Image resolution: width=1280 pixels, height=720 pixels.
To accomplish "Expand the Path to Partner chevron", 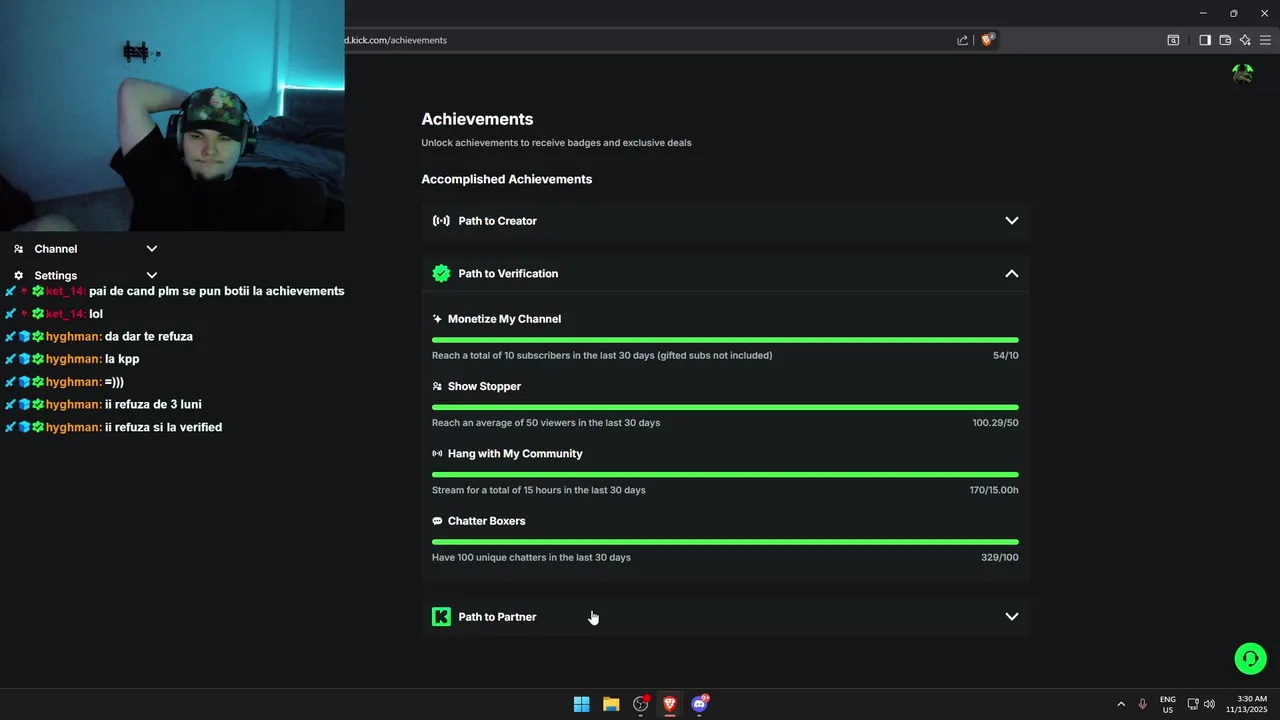I will (1012, 617).
